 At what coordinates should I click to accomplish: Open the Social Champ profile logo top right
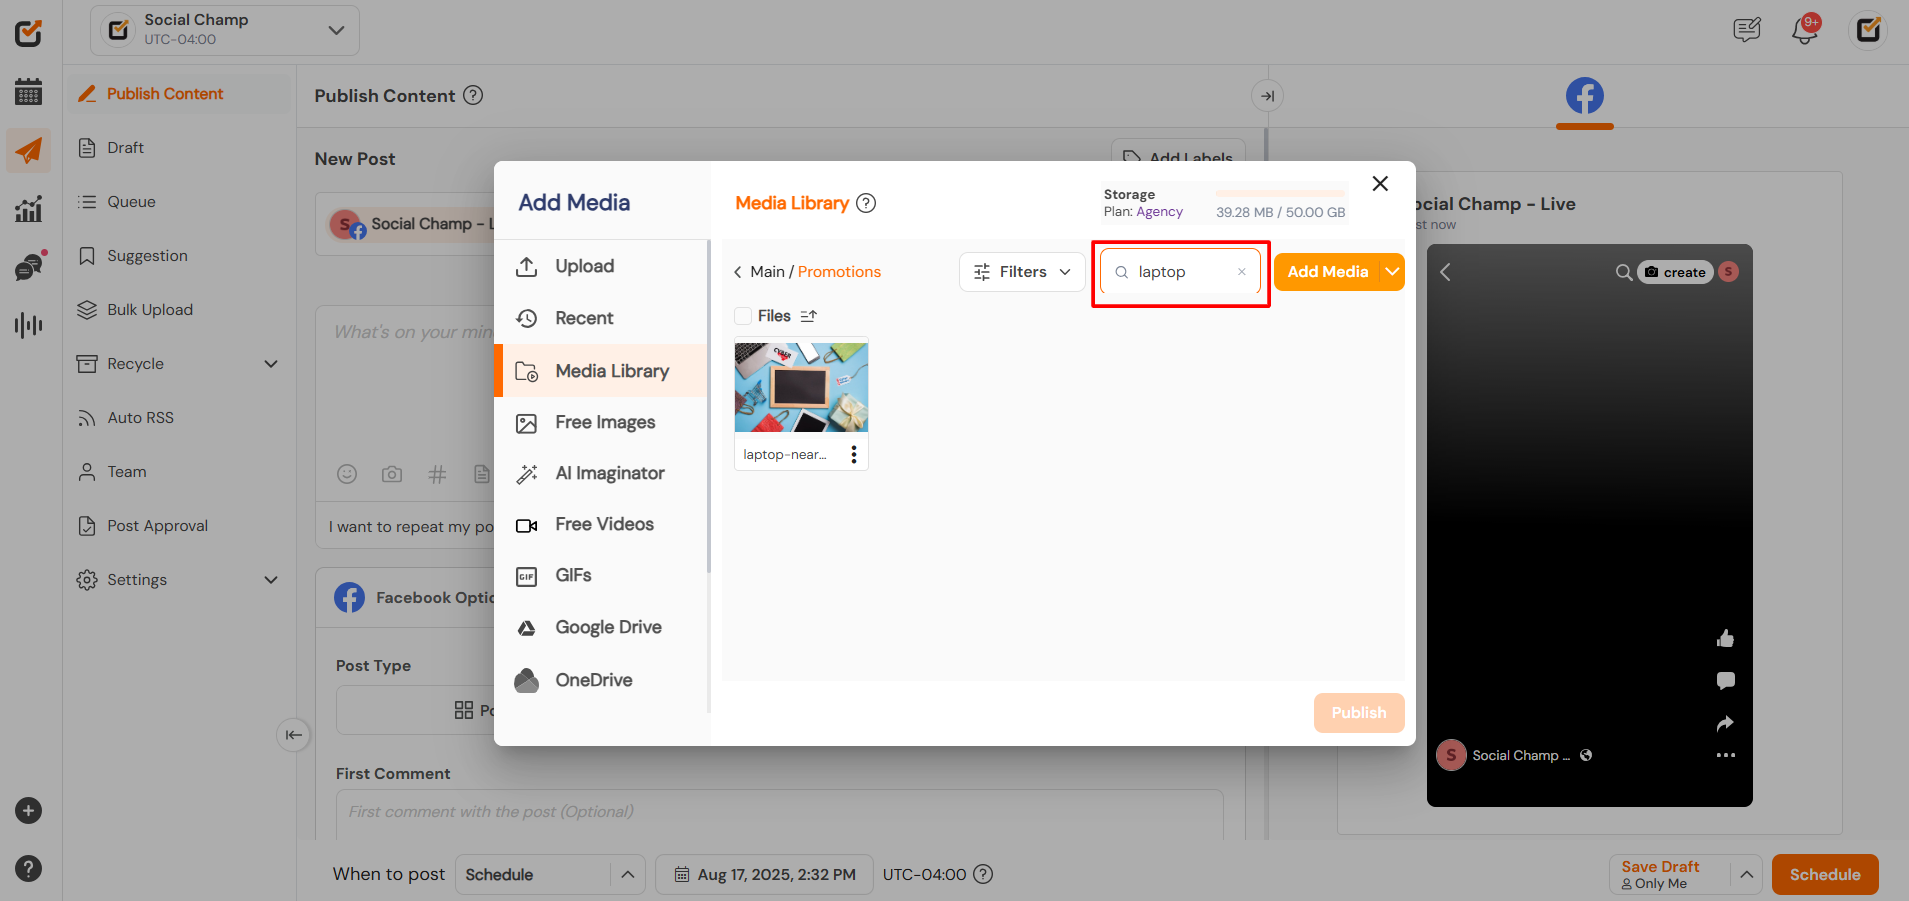click(x=1868, y=30)
